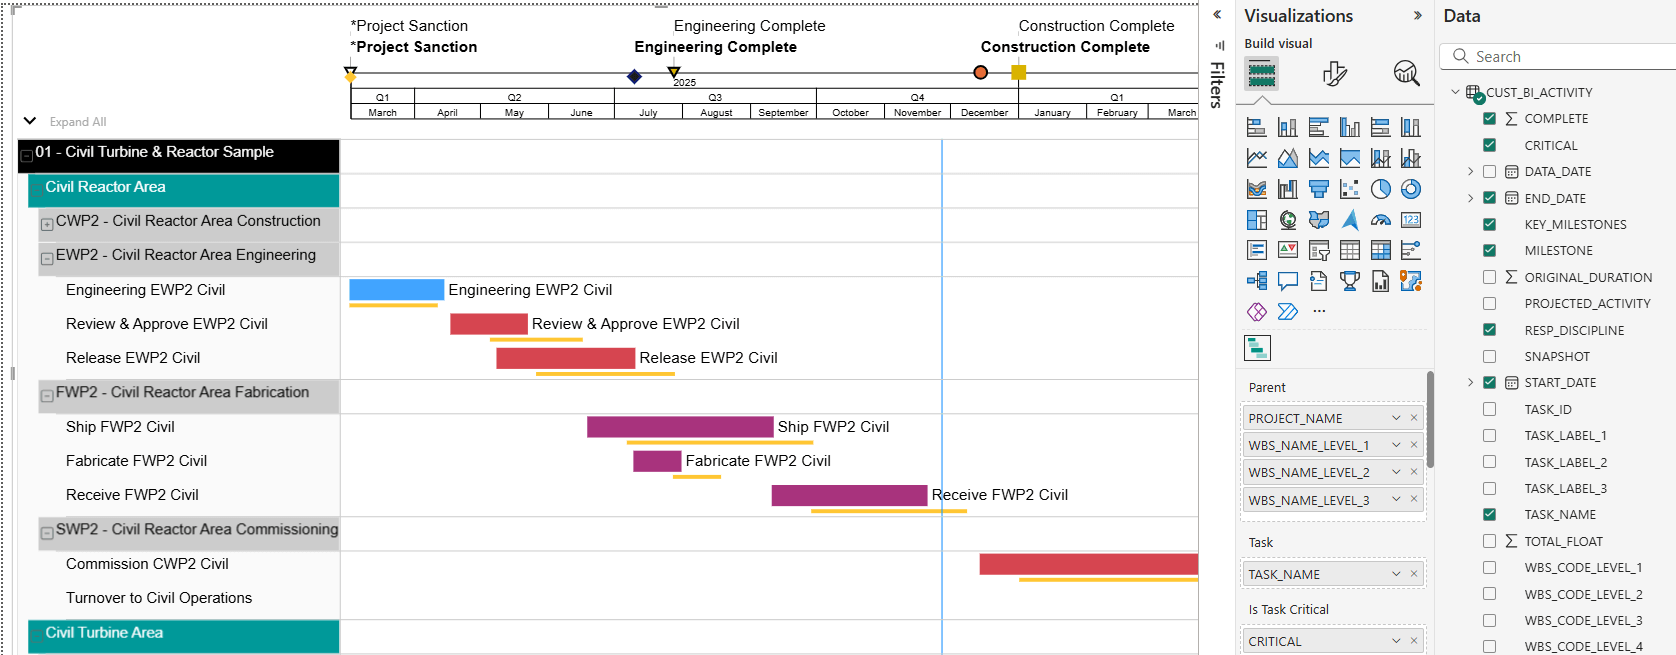Choose the donut chart visual

1411,189
